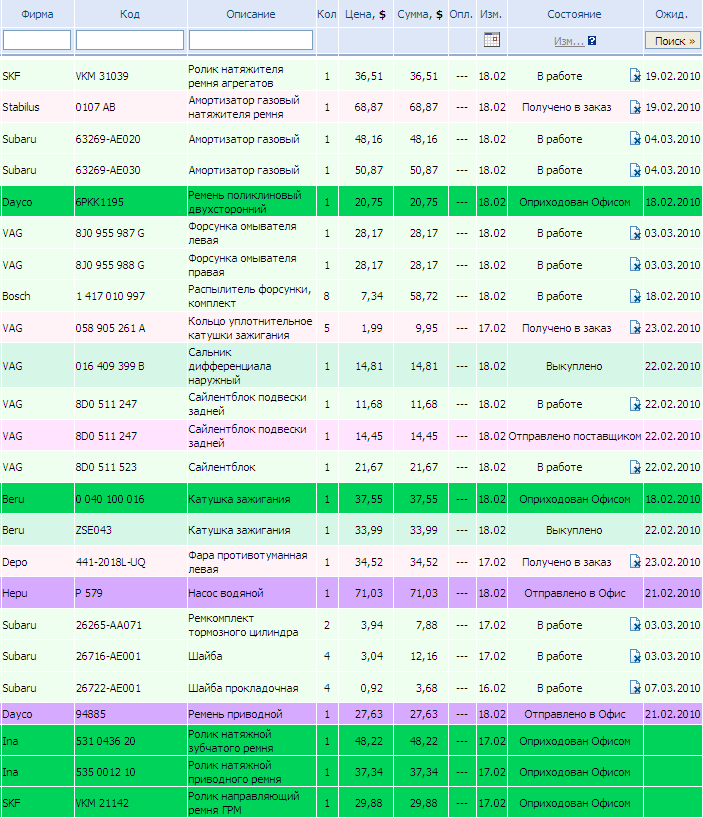
Task: Select code cell VKM 21142
Action: [x=102, y=803]
